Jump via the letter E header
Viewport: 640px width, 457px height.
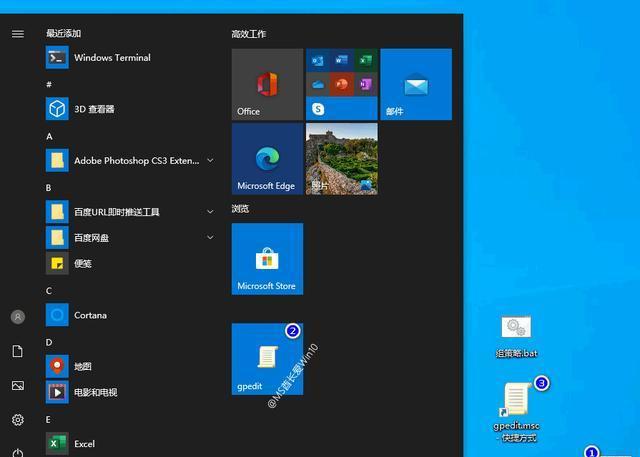[x=48, y=419]
